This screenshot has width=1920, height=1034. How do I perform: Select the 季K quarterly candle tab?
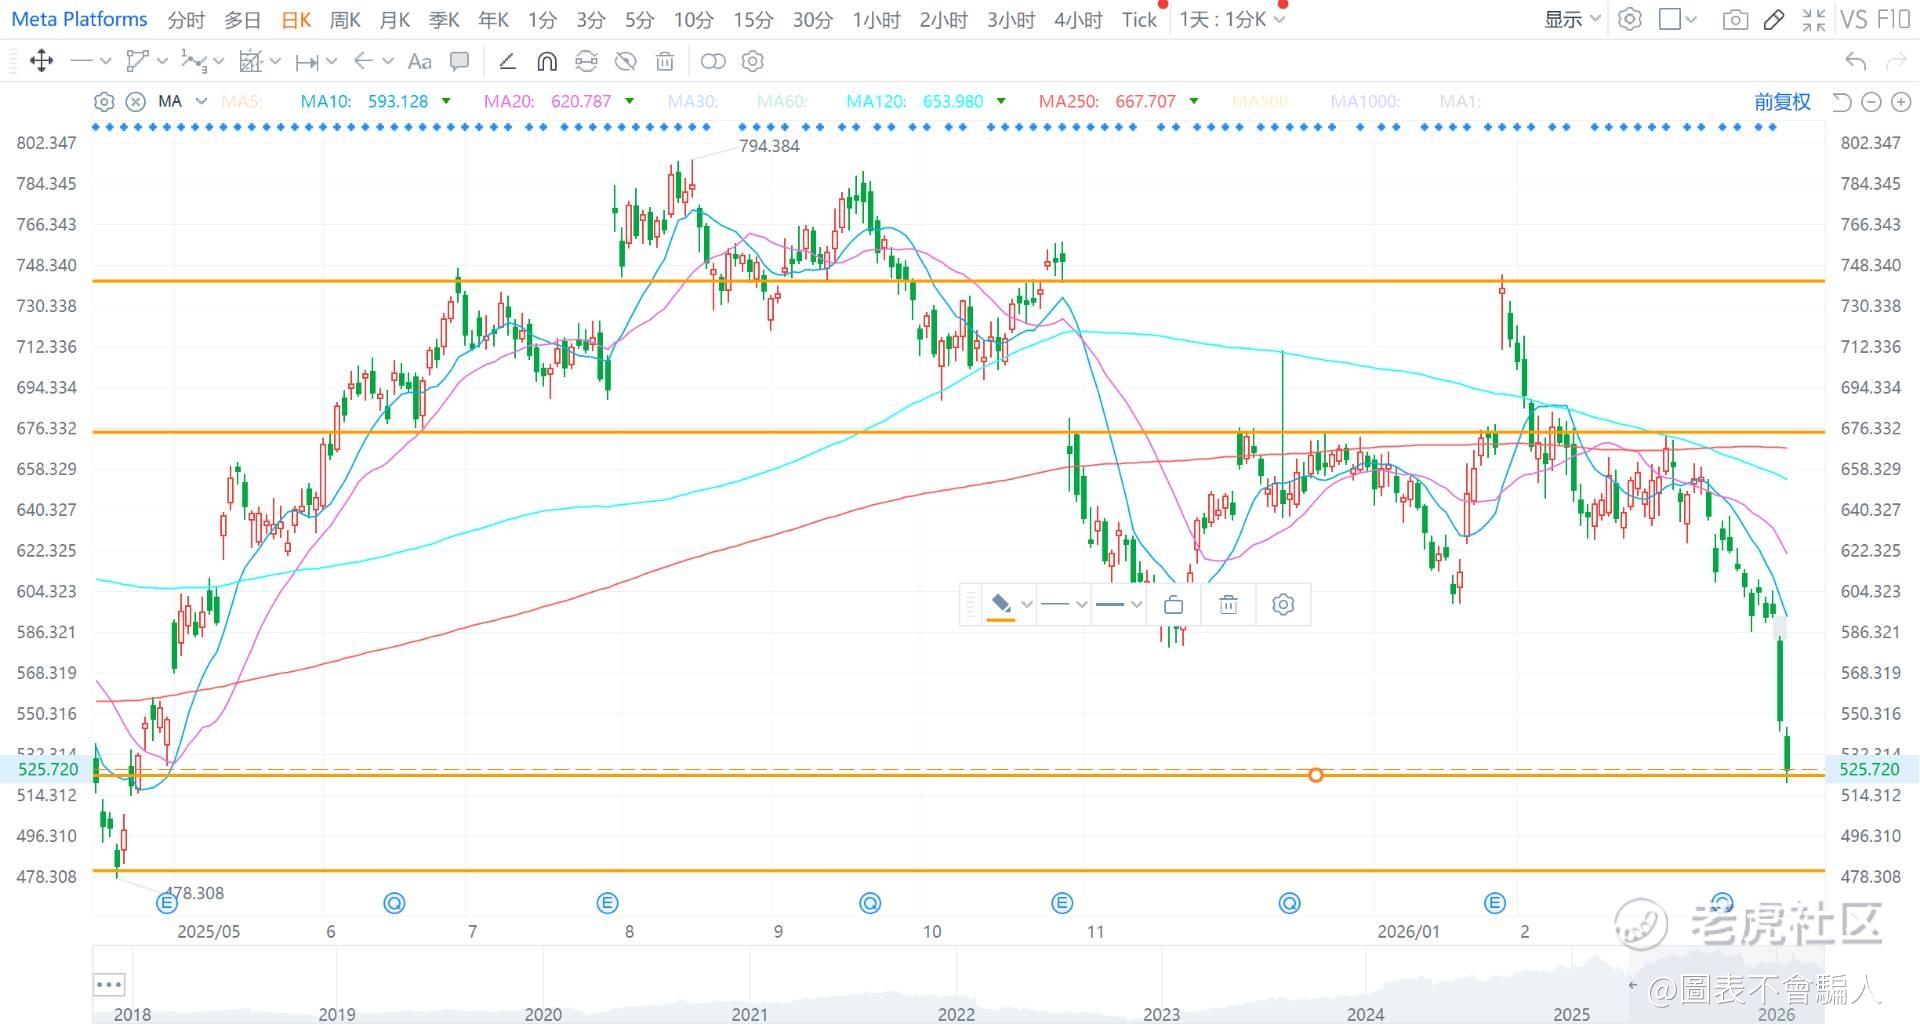[x=444, y=20]
